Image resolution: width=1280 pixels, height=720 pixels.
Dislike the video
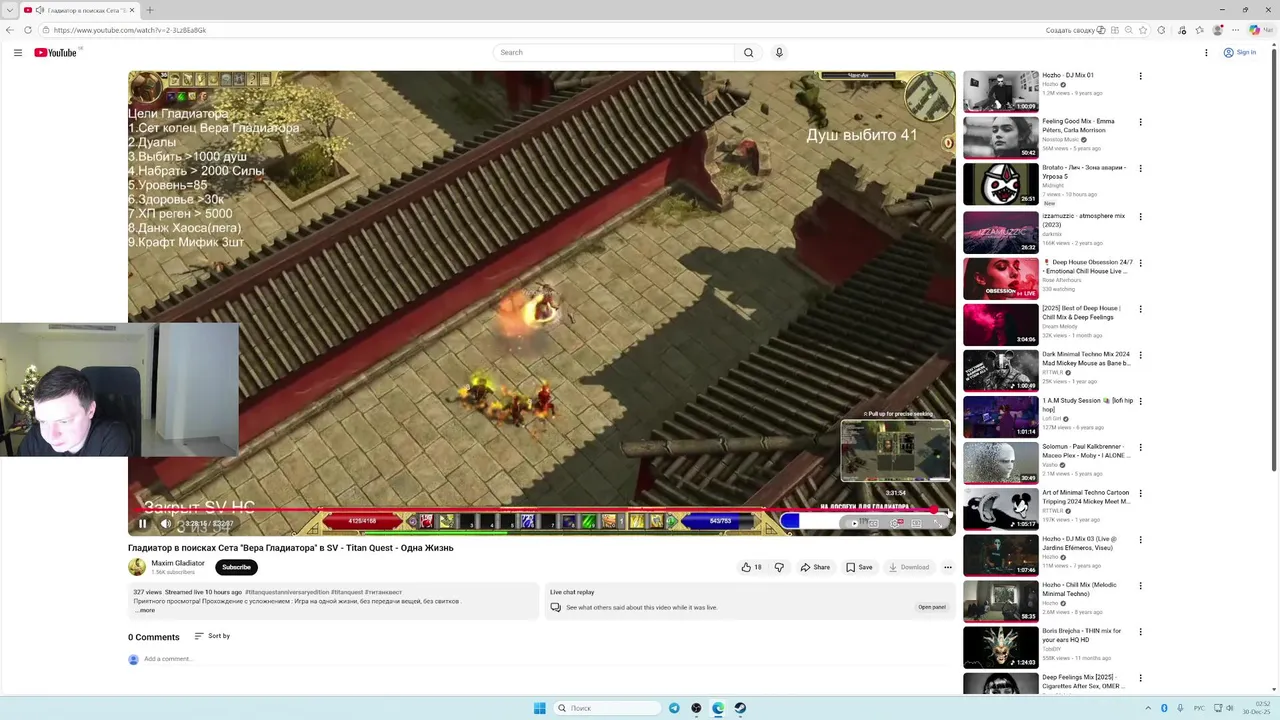click(x=779, y=567)
